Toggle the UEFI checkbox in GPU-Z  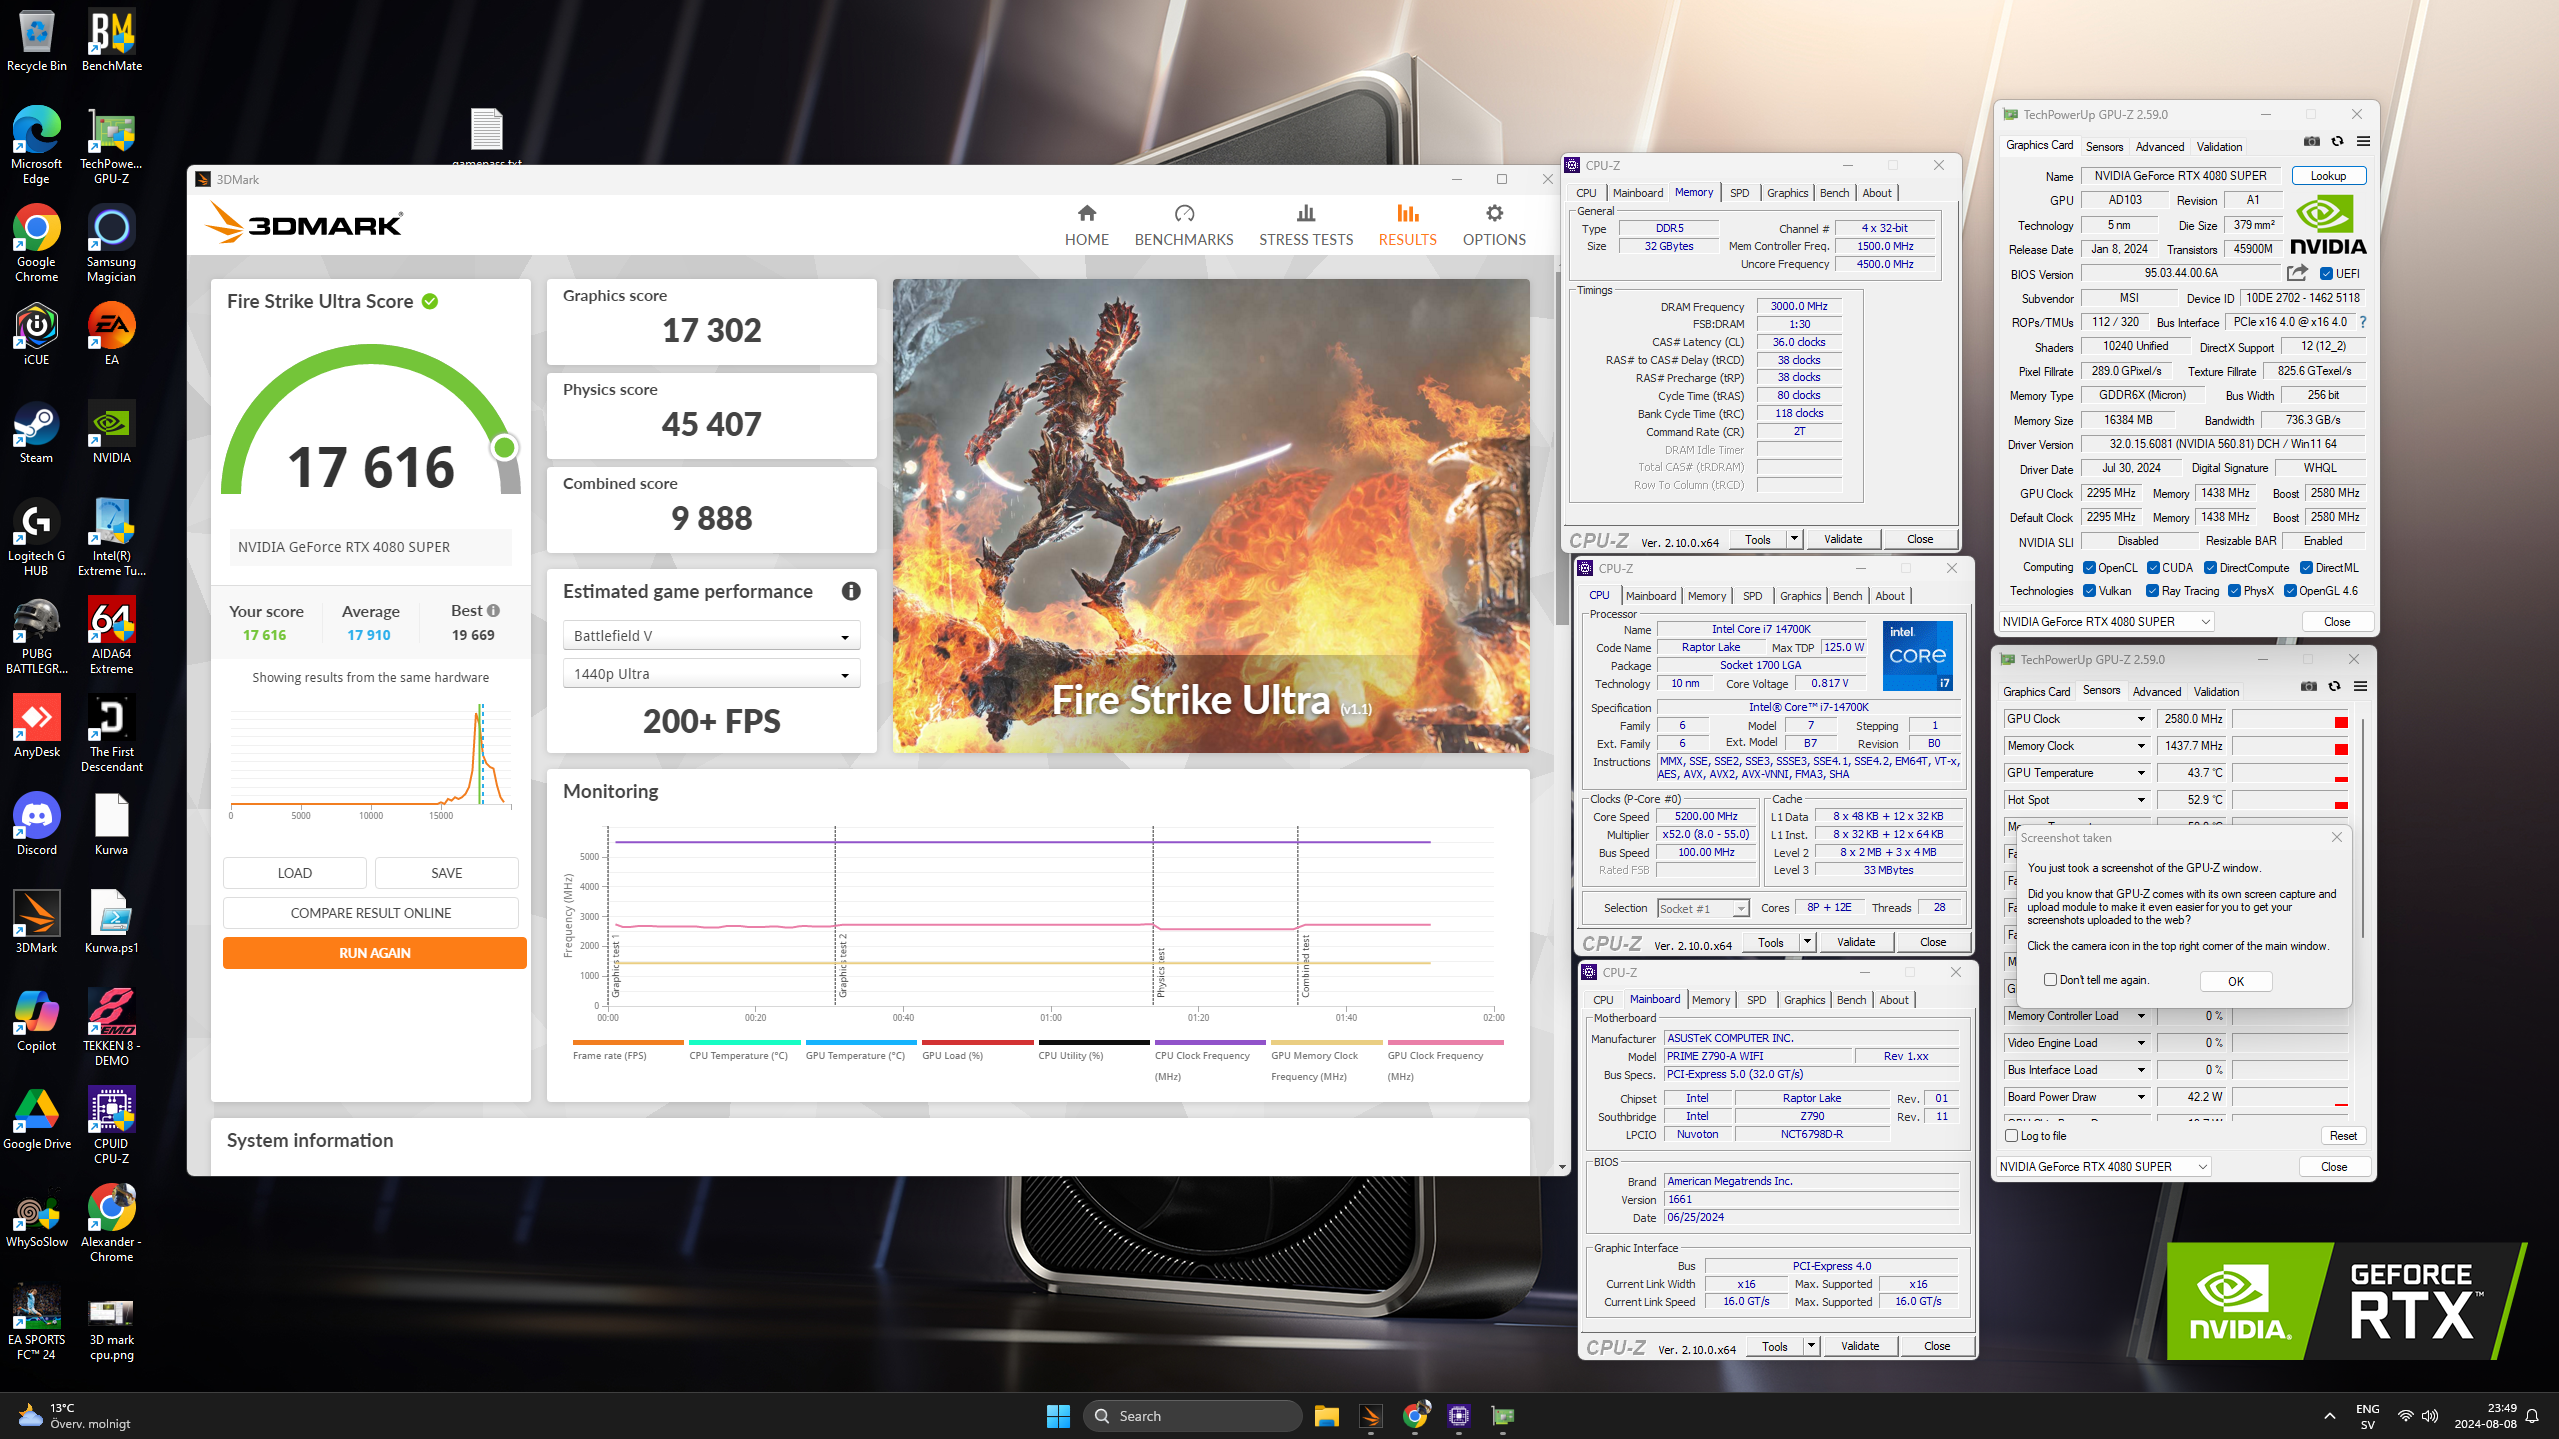2326,273
